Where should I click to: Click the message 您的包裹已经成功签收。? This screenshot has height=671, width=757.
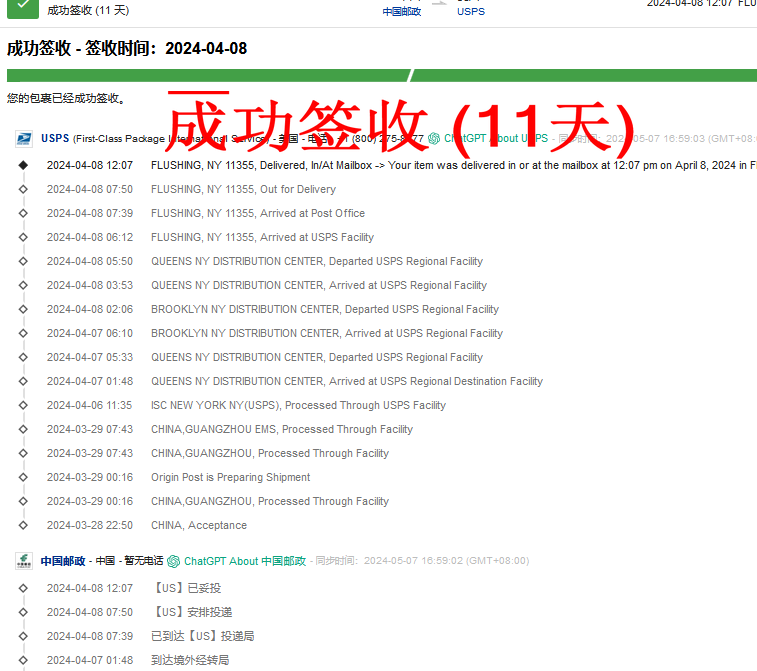(66, 98)
